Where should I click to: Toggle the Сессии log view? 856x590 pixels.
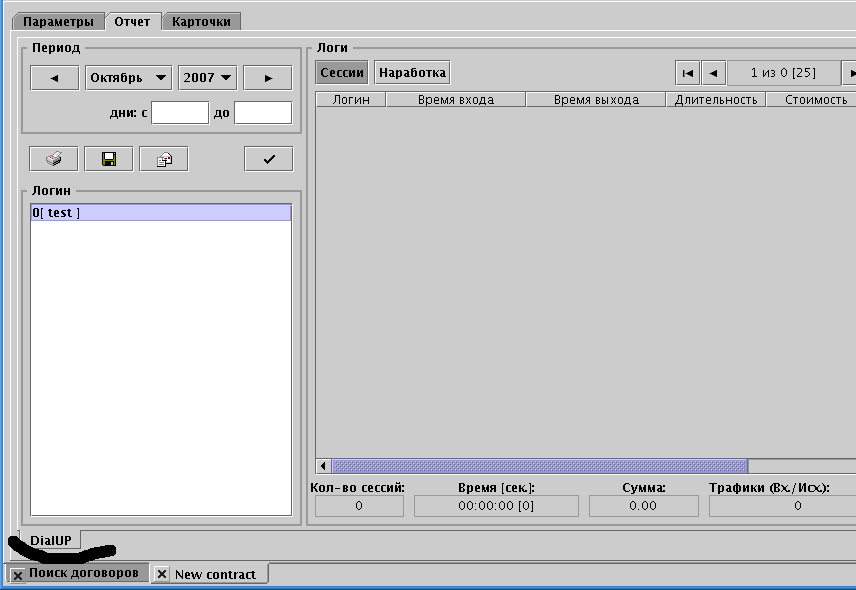pyautogui.click(x=342, y=73)
